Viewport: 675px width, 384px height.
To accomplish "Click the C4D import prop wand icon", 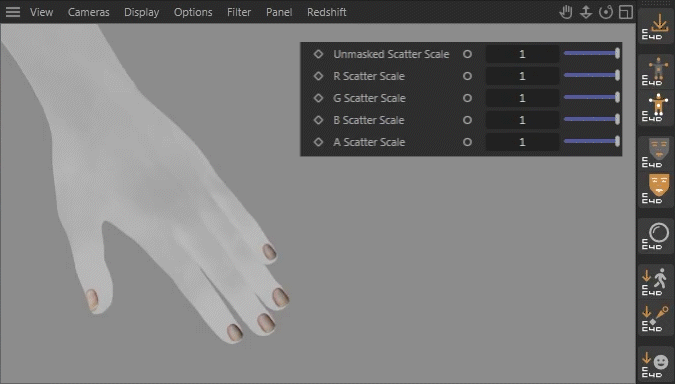I will click(x=656, y=318).
